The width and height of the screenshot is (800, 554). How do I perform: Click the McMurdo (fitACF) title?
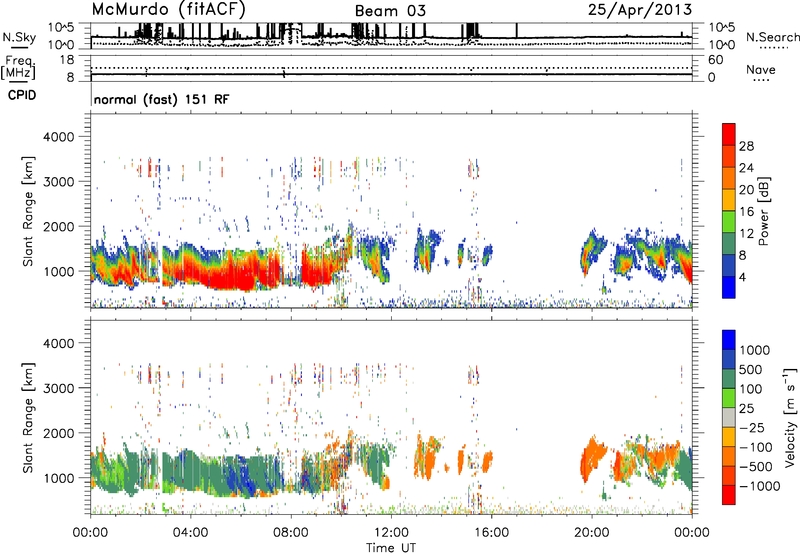(x=168, y=10)
